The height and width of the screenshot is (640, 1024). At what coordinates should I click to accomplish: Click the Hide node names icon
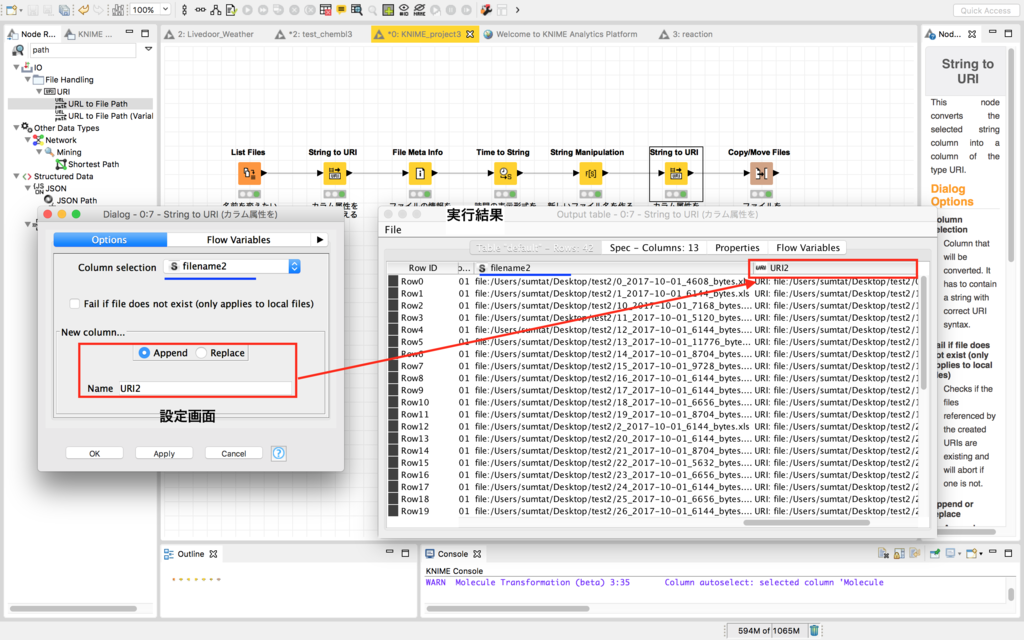(419, 10)
